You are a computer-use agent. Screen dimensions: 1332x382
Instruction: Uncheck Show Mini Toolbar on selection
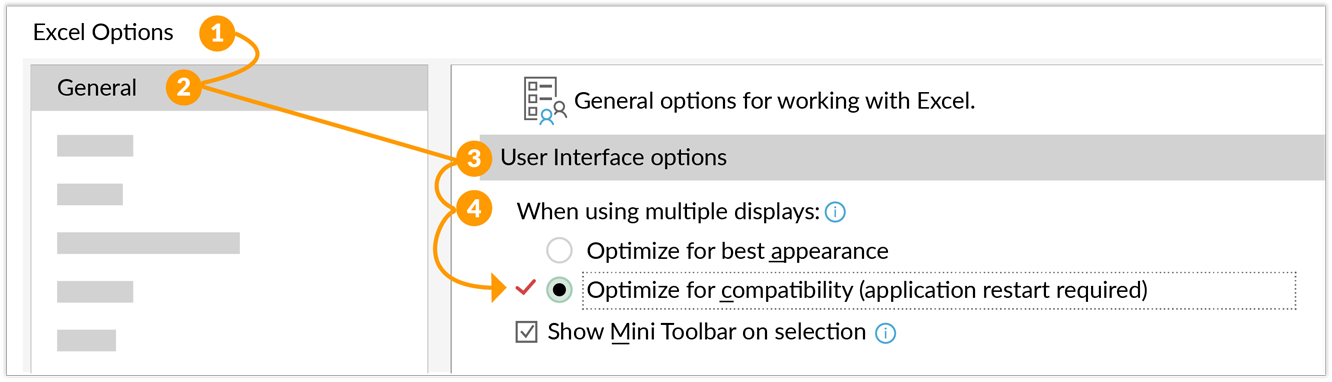point(527,332)
